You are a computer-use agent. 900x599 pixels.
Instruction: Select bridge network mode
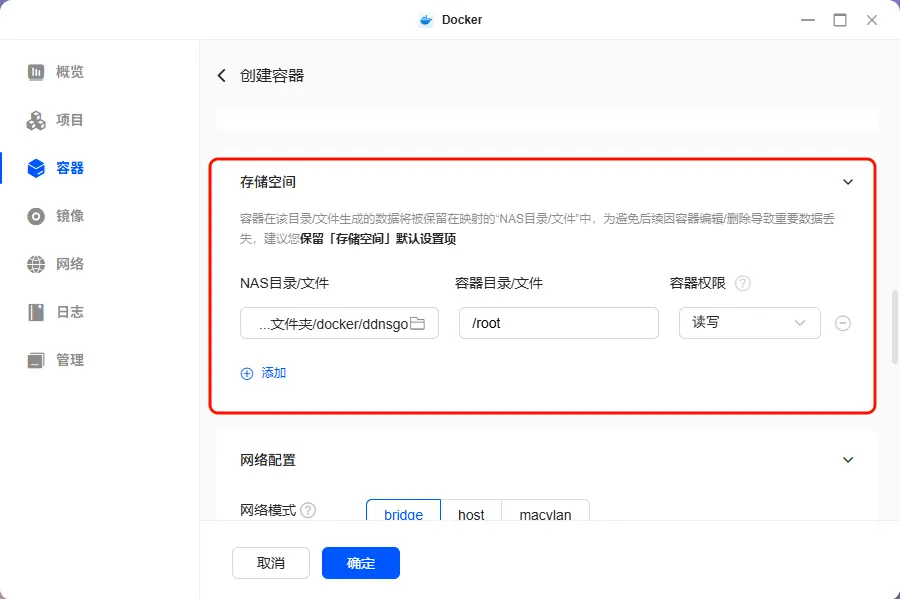tap(403, 514)
